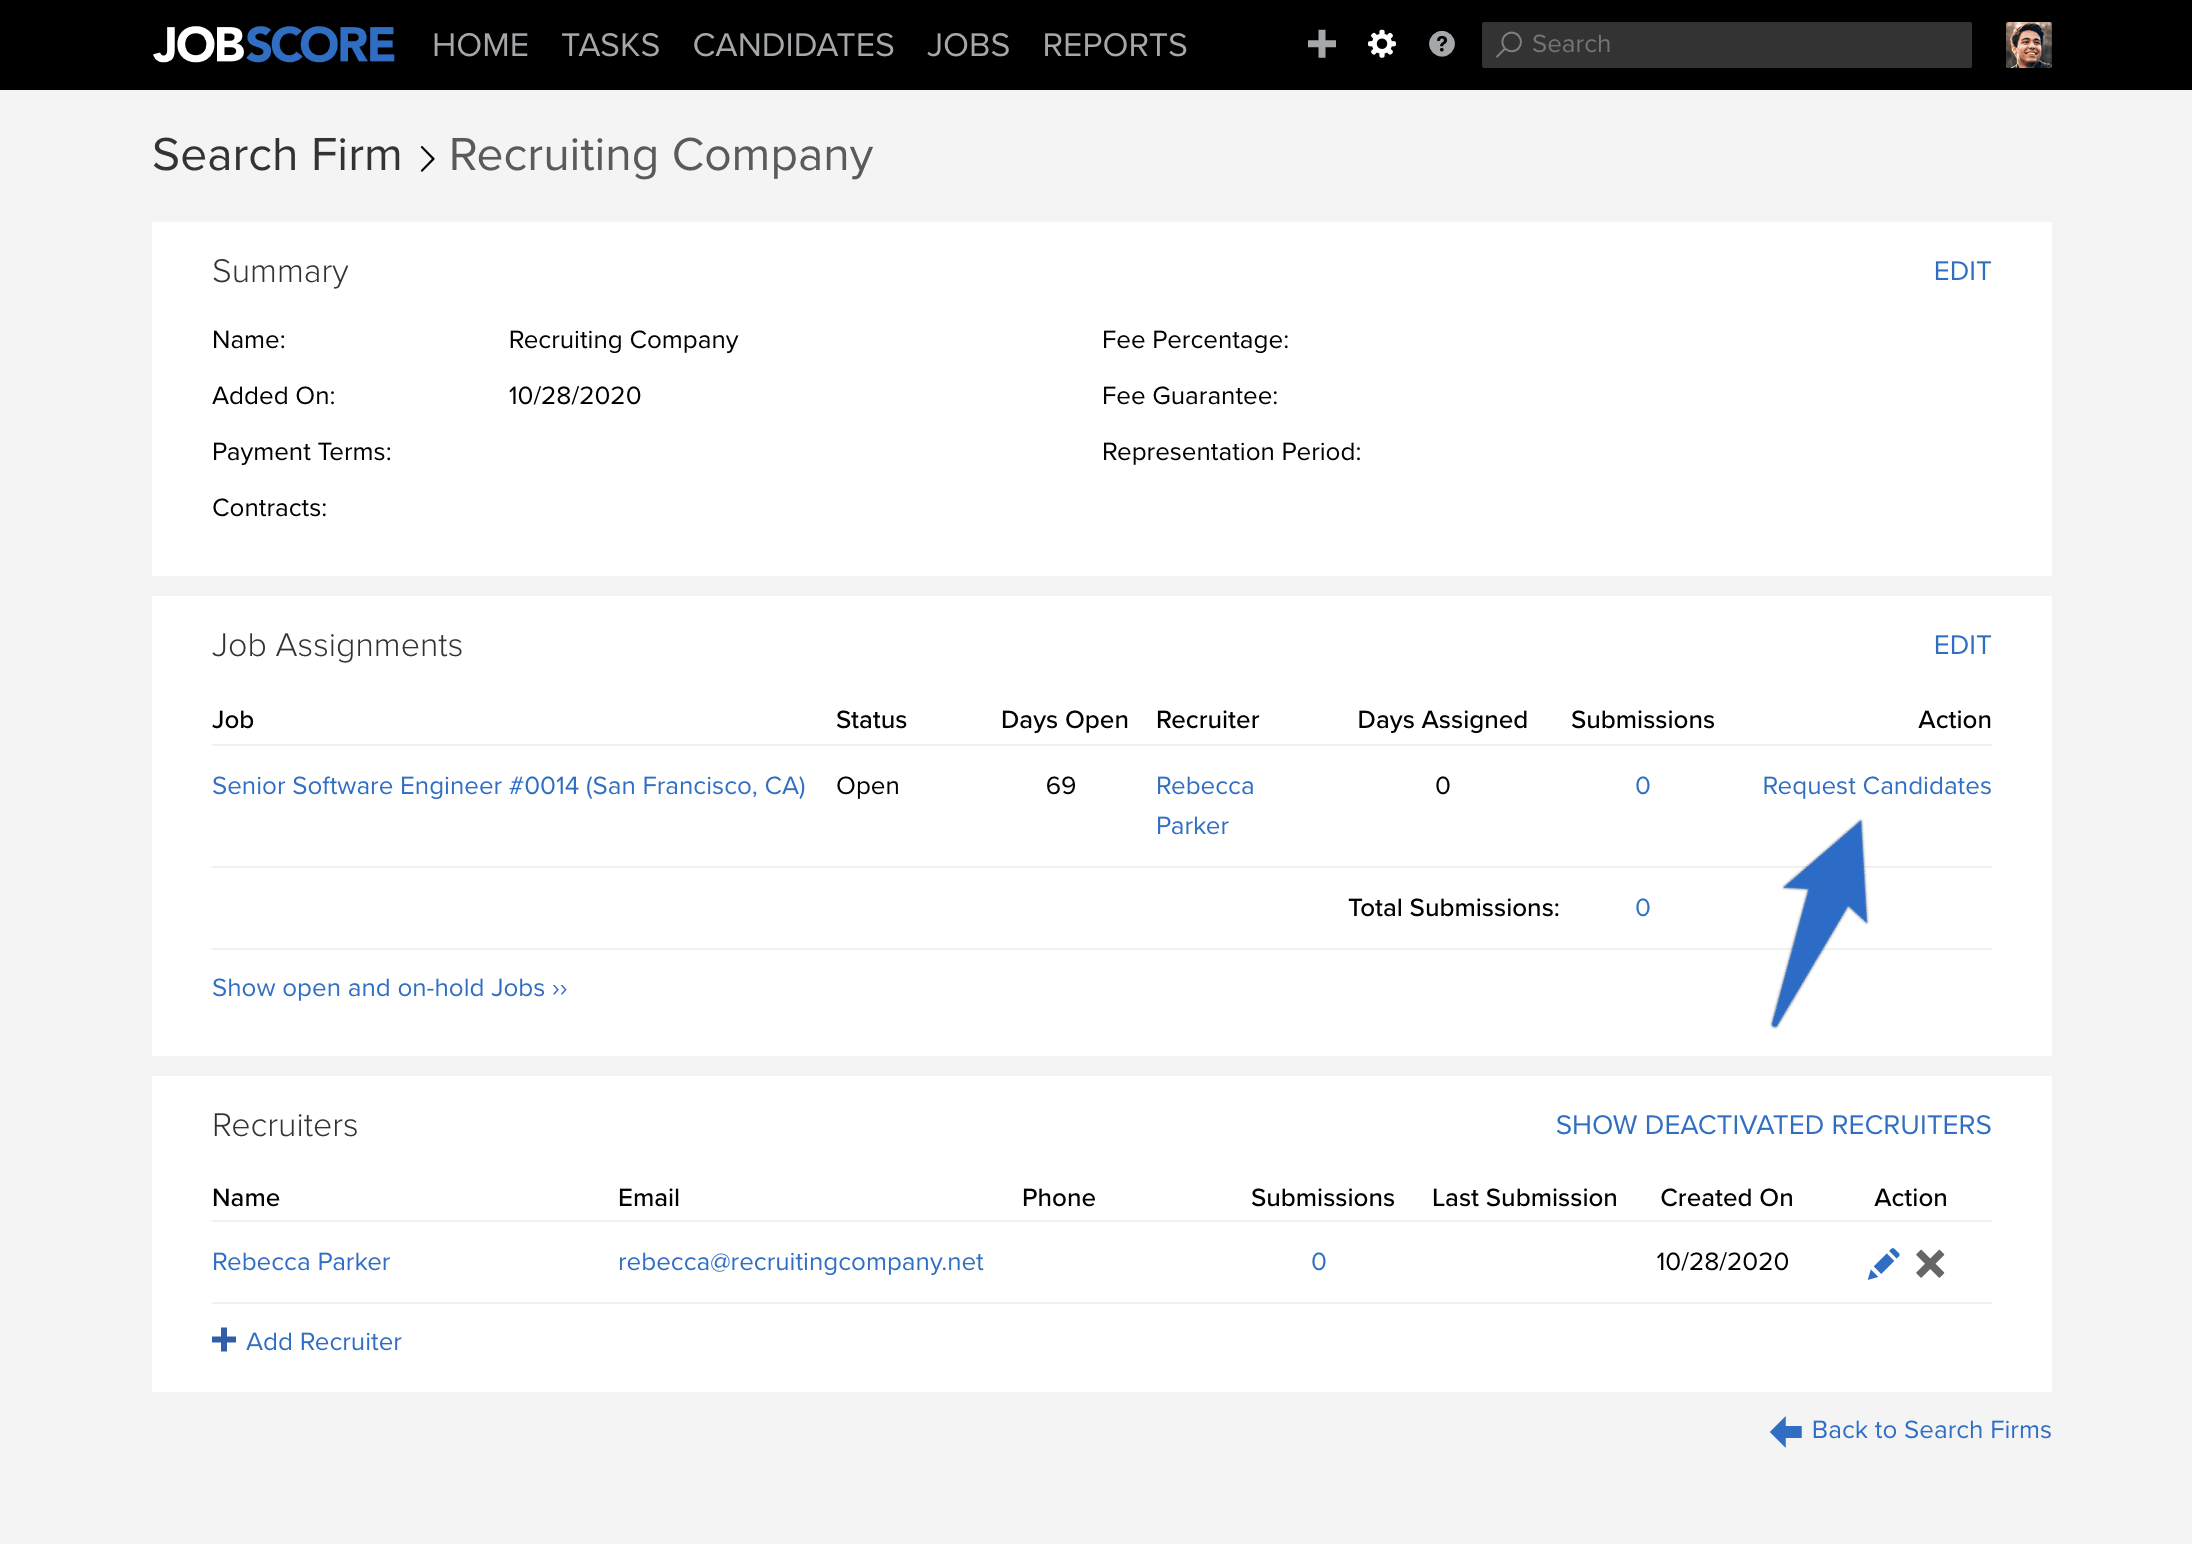Viewport: 2192px width, 1544px height.
Task: Remove recruiter Rebecca Parker X icon
Action: tap(1930, 1263)
